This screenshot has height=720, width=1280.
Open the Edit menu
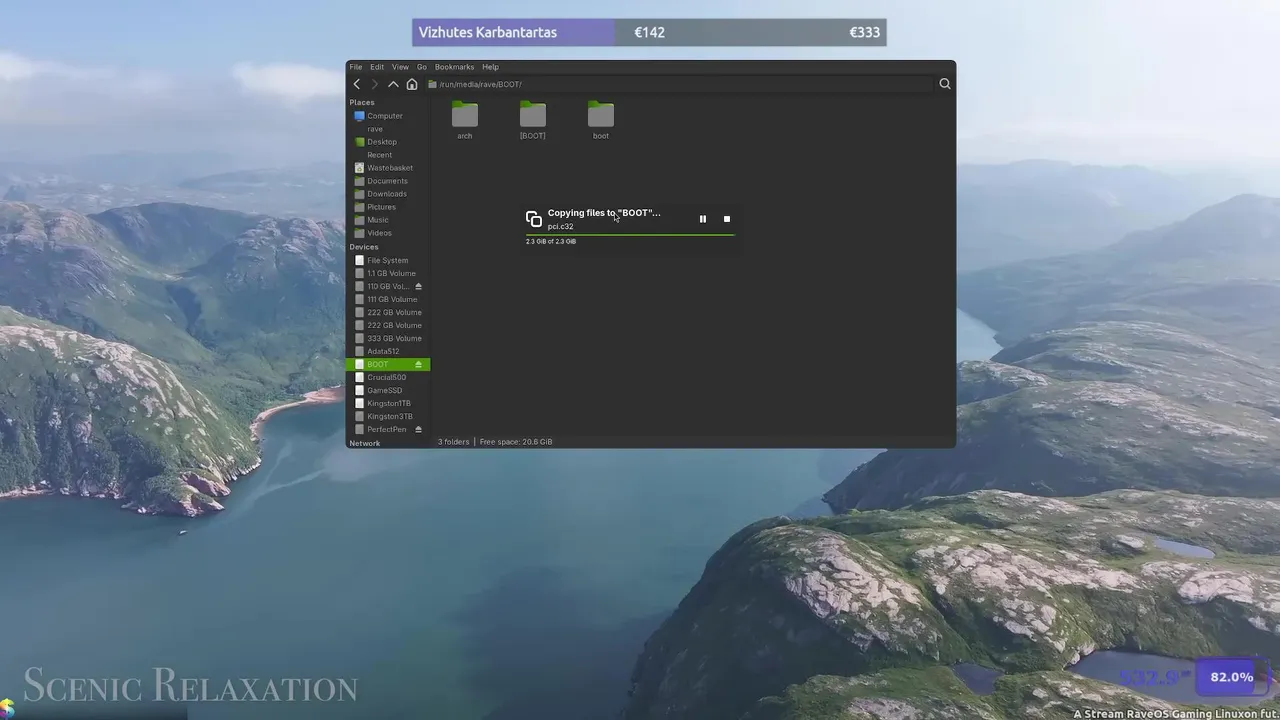pyautogui.click(x=377, y=67)
